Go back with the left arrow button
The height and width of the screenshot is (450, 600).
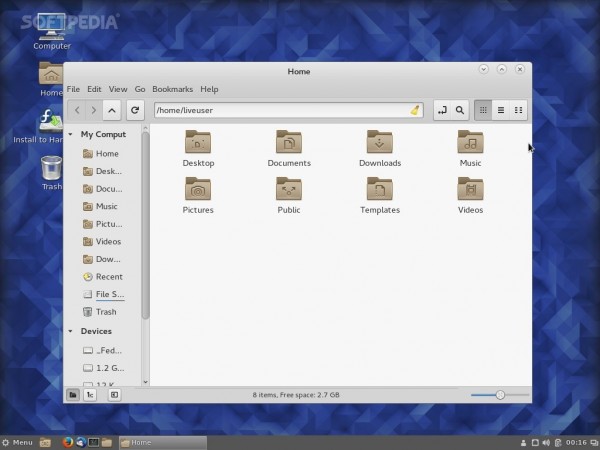[x=77, y=110]
